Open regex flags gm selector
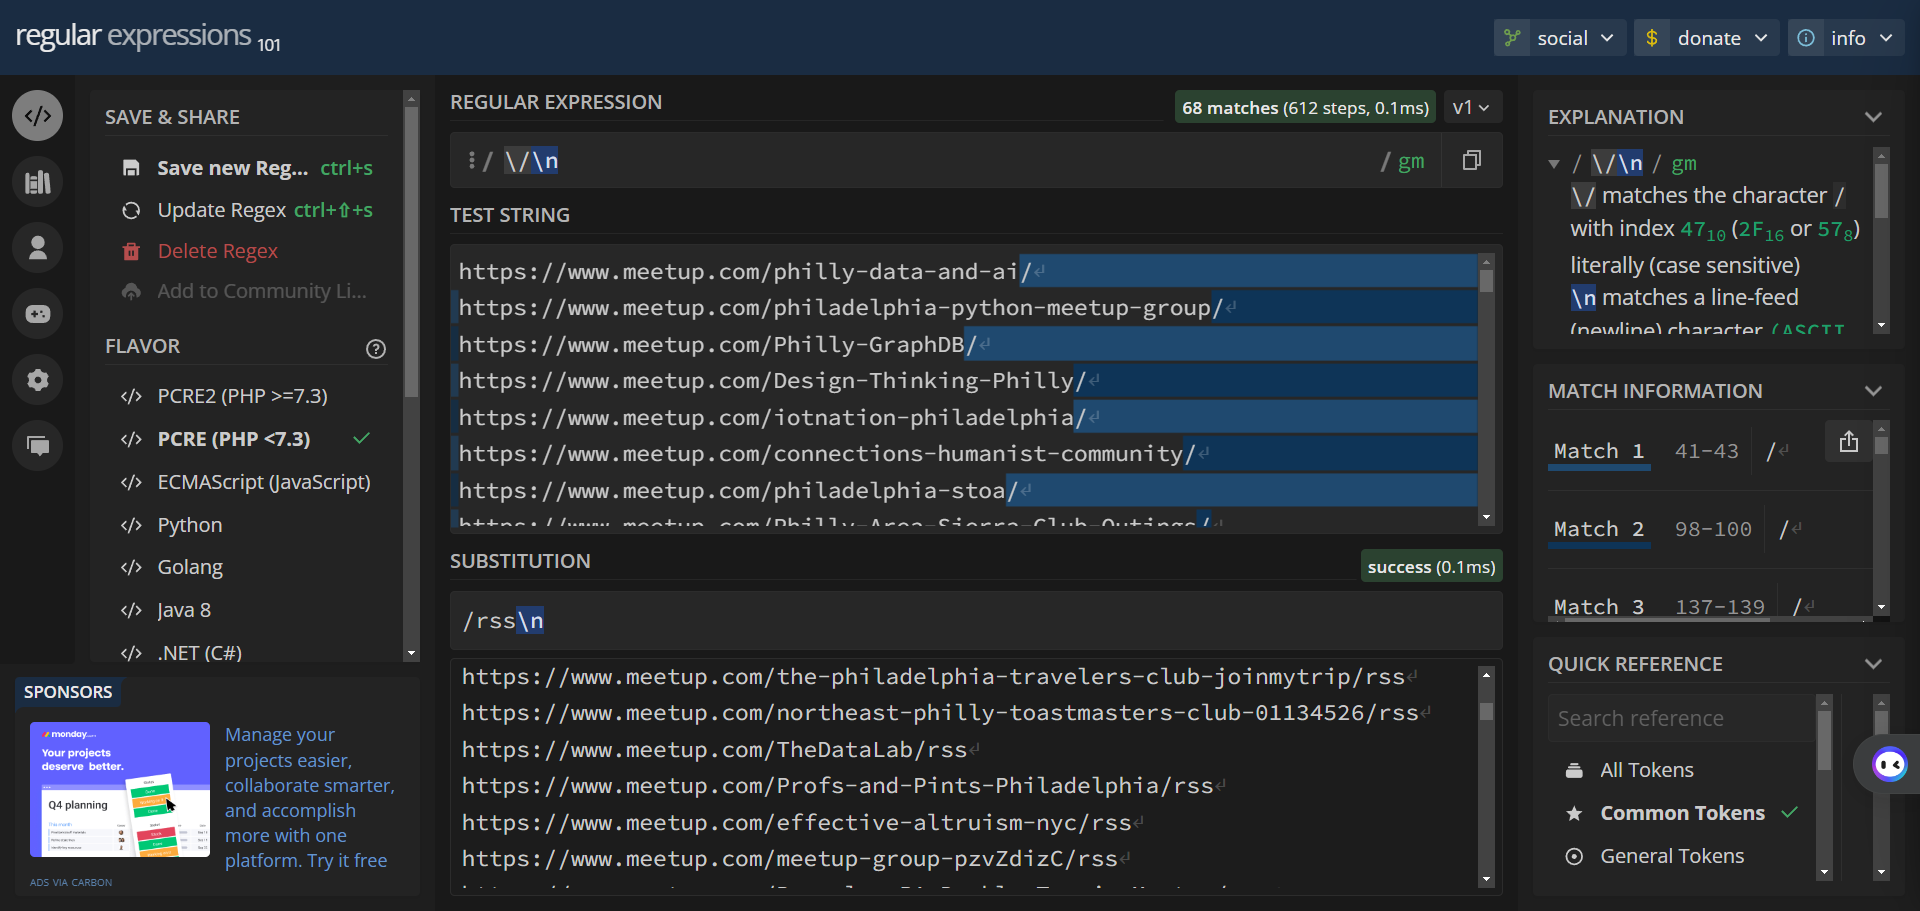Screen dimensions: 1920x911 click(1411, 161)
